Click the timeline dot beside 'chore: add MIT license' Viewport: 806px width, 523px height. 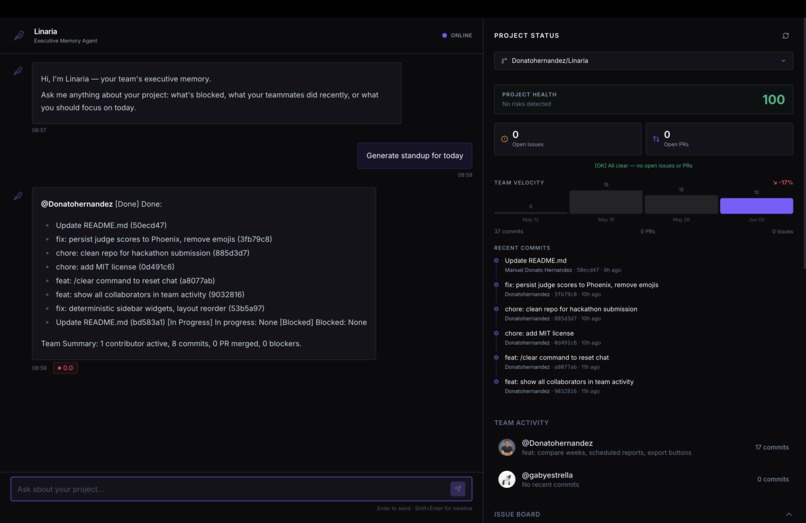[496, 333]
